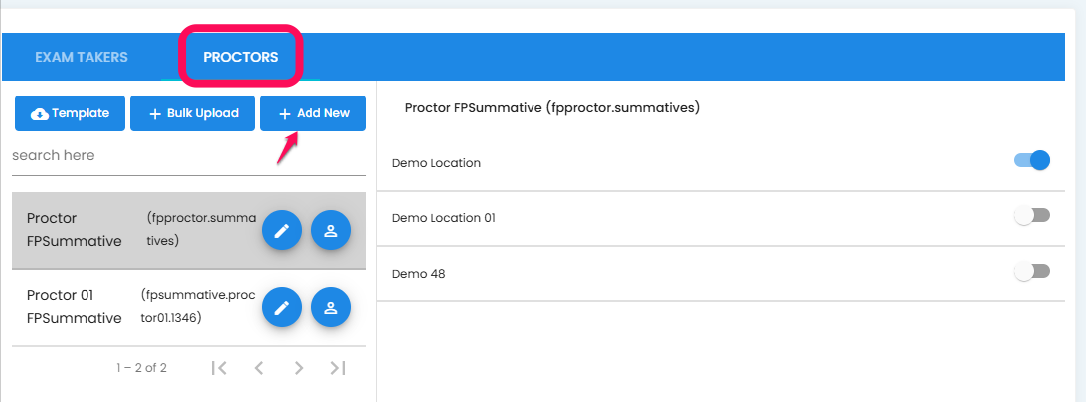Click the person icon for Proctor 01 FPSummative
Screen dimensions: 1086x402
click(x=331, y=308)
